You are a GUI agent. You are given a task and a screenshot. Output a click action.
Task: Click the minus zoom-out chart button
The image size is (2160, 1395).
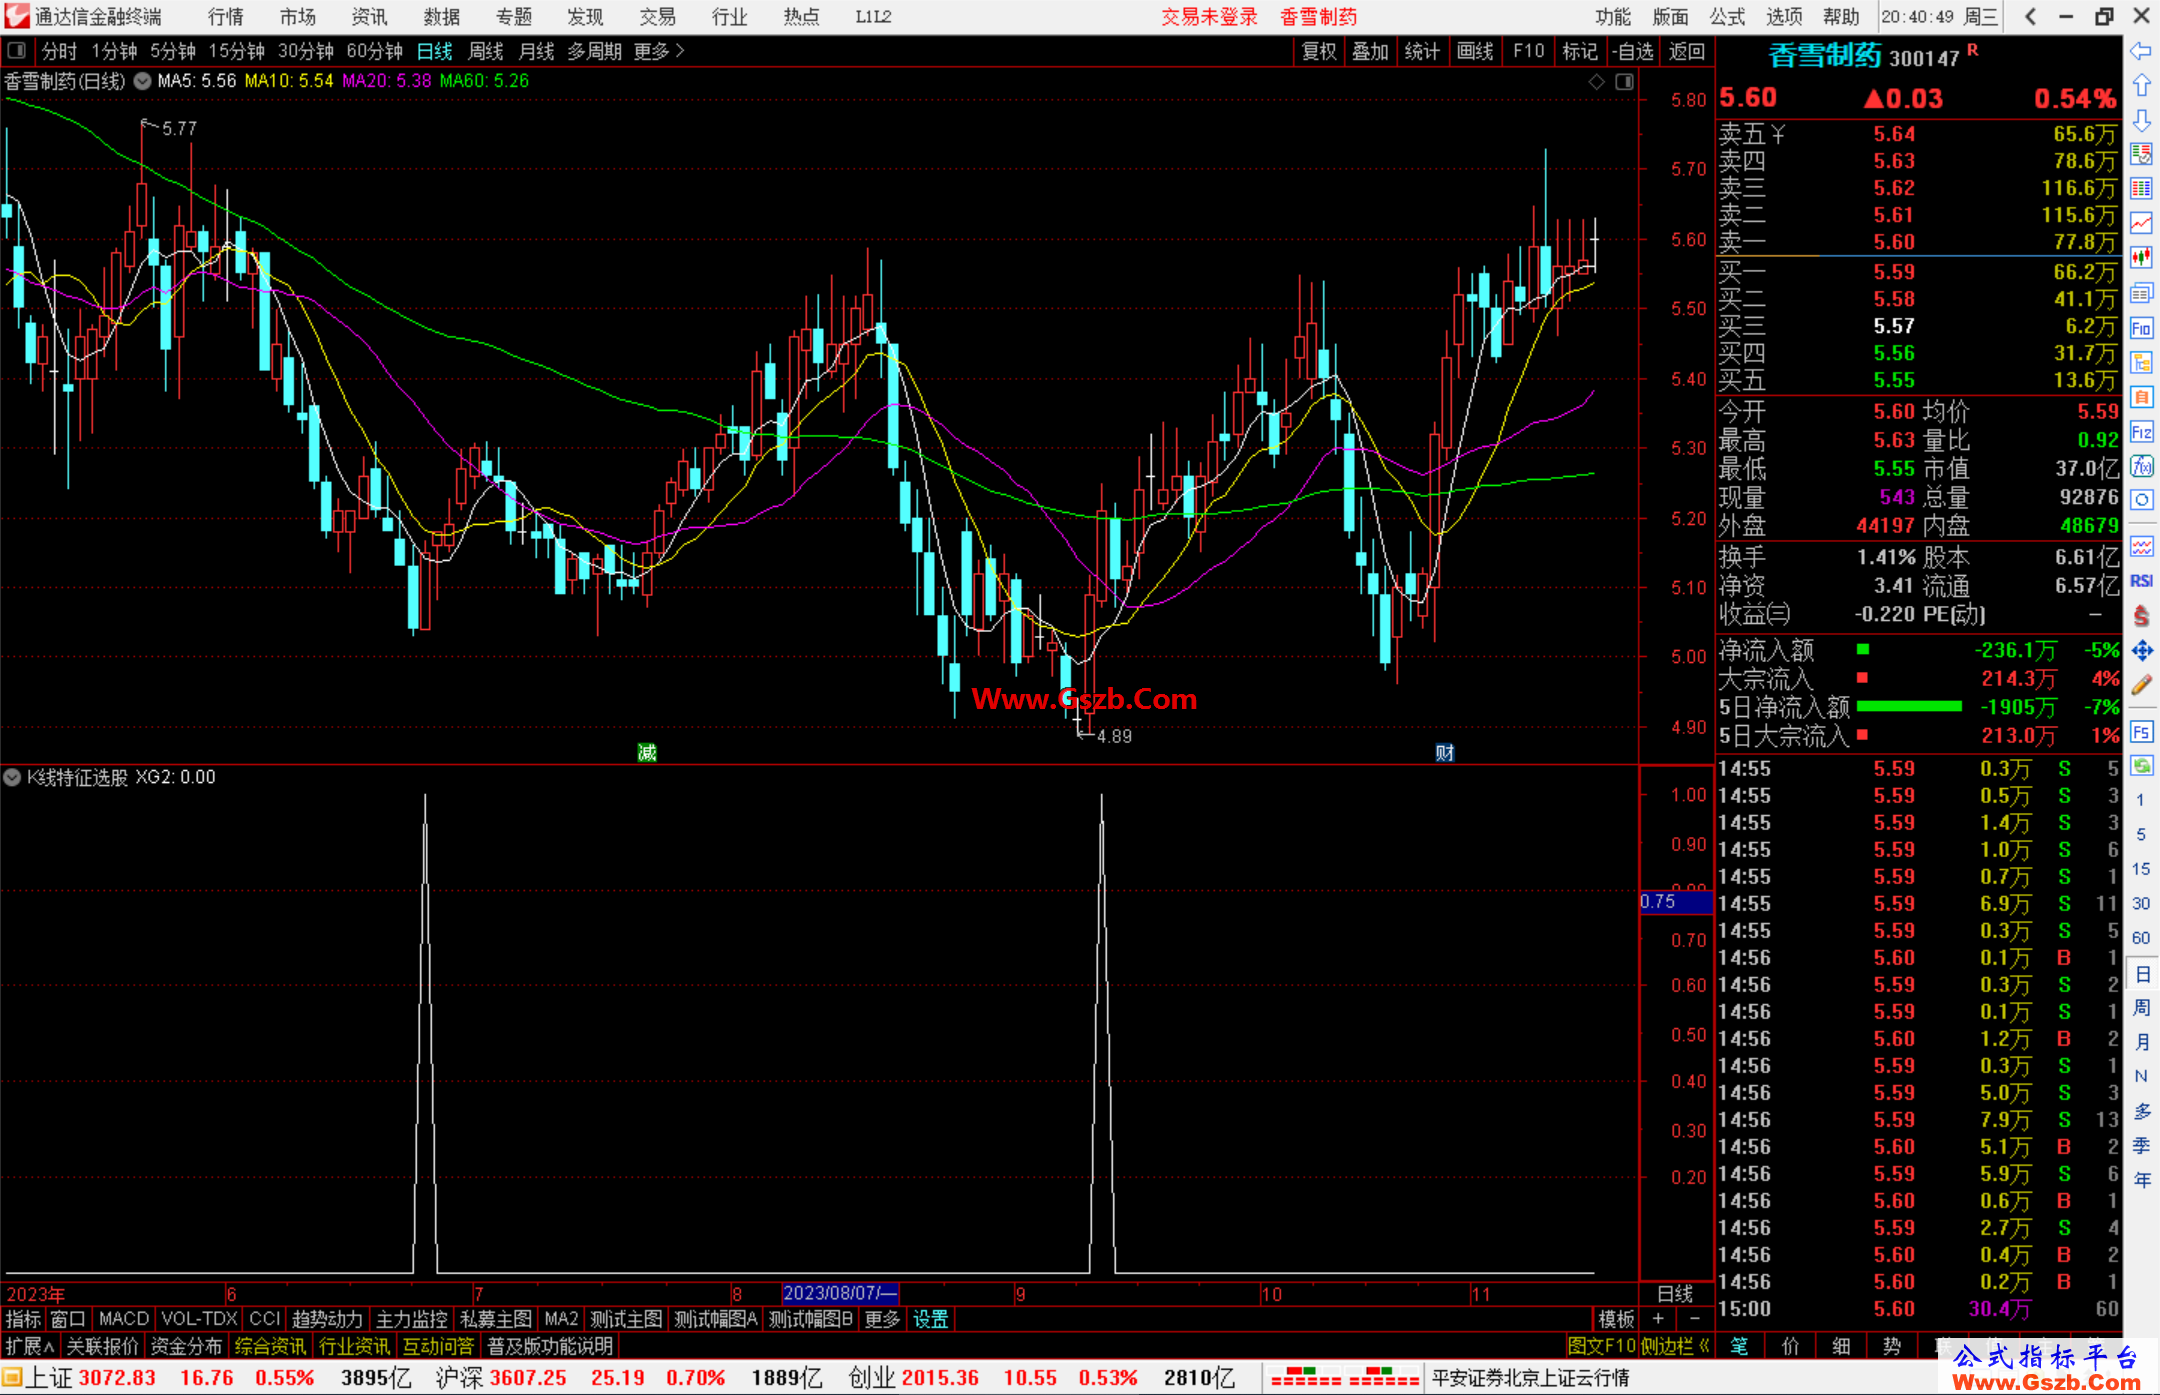(x=1695, y=1320)
